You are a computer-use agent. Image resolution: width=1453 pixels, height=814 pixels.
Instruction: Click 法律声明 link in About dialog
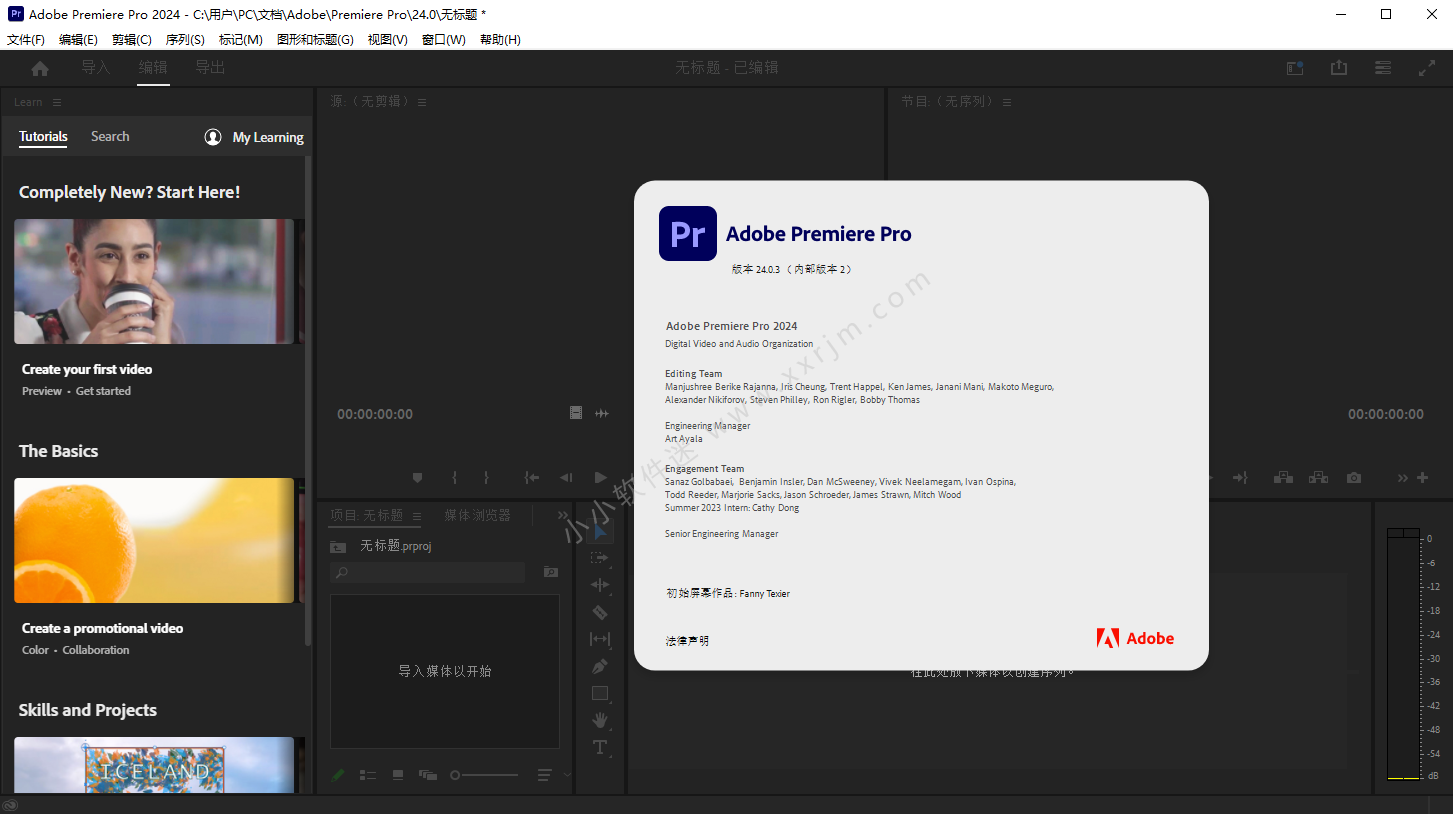687,641
